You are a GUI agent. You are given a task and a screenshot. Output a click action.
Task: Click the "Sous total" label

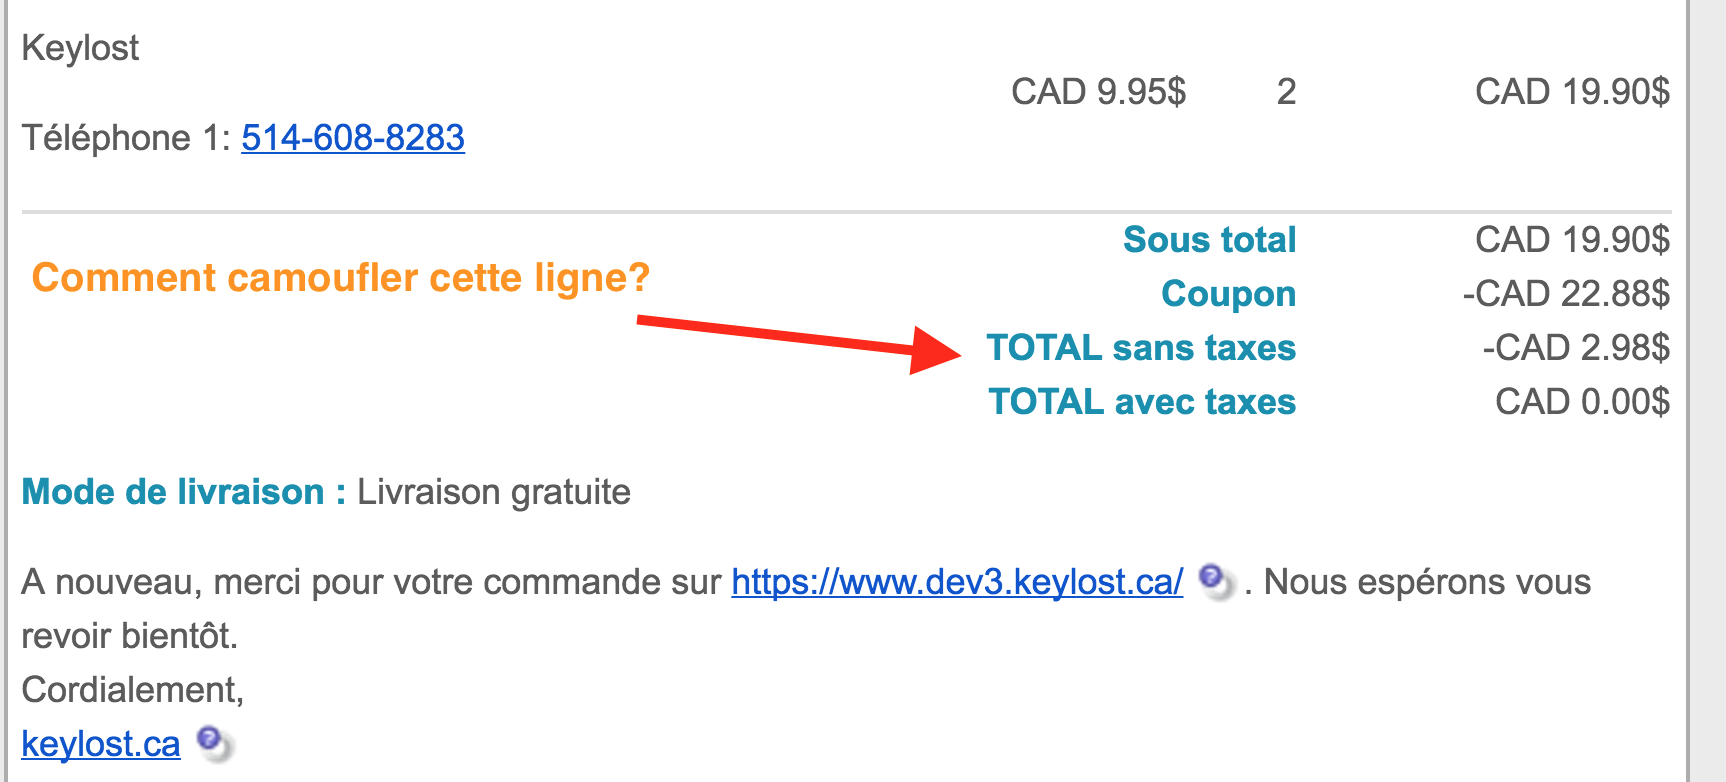[x=1209, y=240]
